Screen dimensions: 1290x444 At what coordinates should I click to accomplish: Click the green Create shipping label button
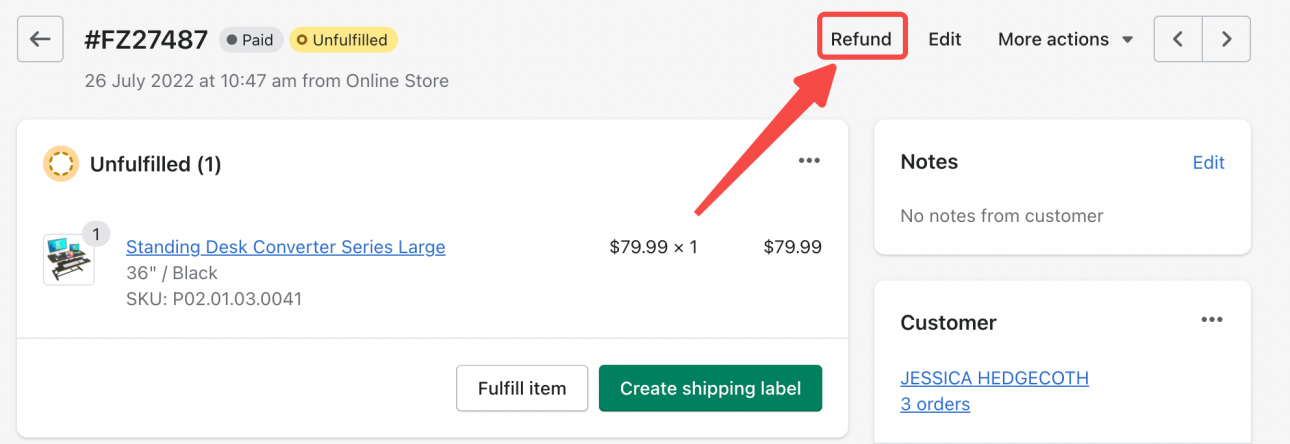pos(710,388)
